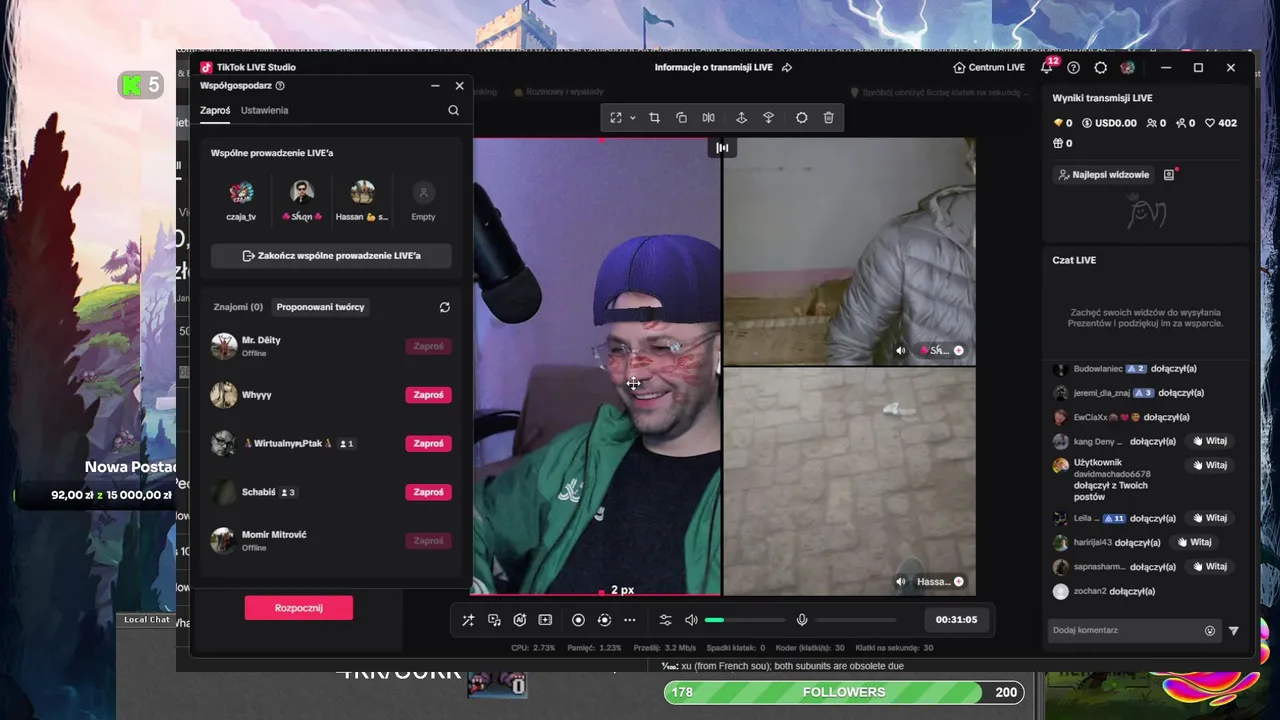
Task: Open Najlepsi widzowie list
Action: click(x=1103, y=174)
